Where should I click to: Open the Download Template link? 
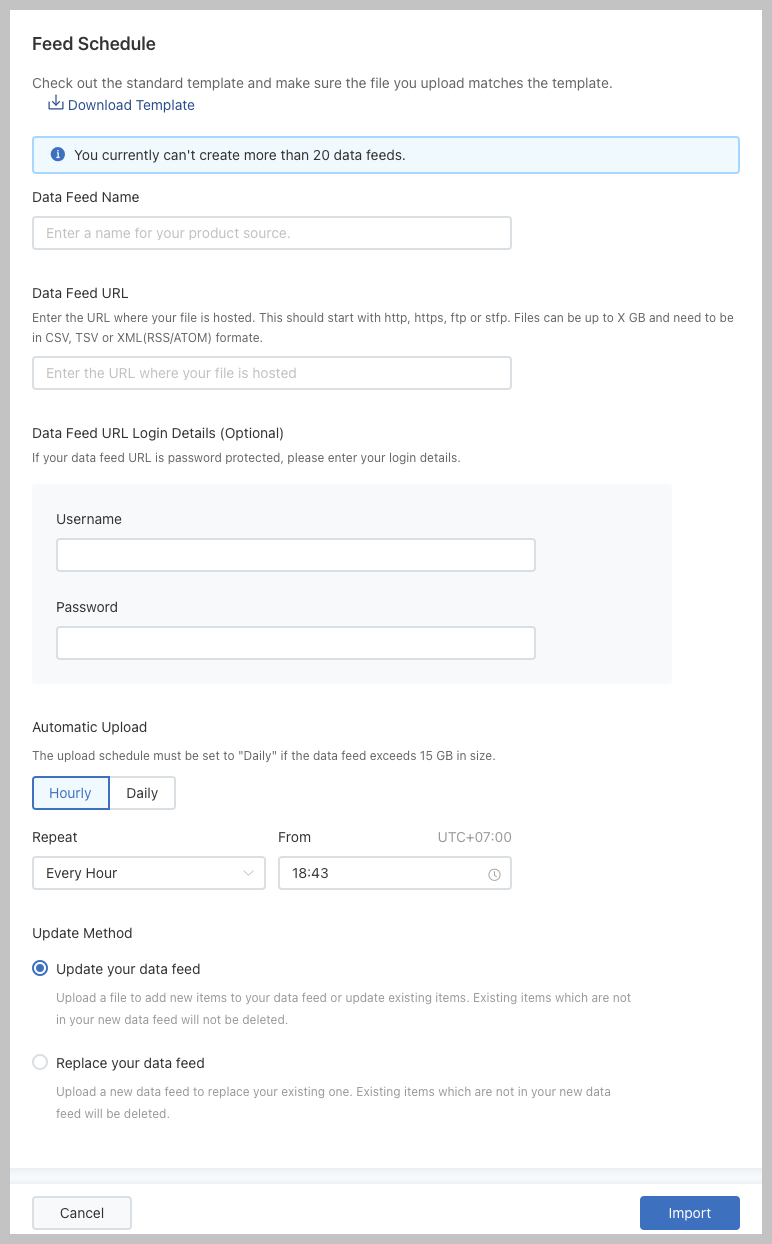(x=131, y=105)
